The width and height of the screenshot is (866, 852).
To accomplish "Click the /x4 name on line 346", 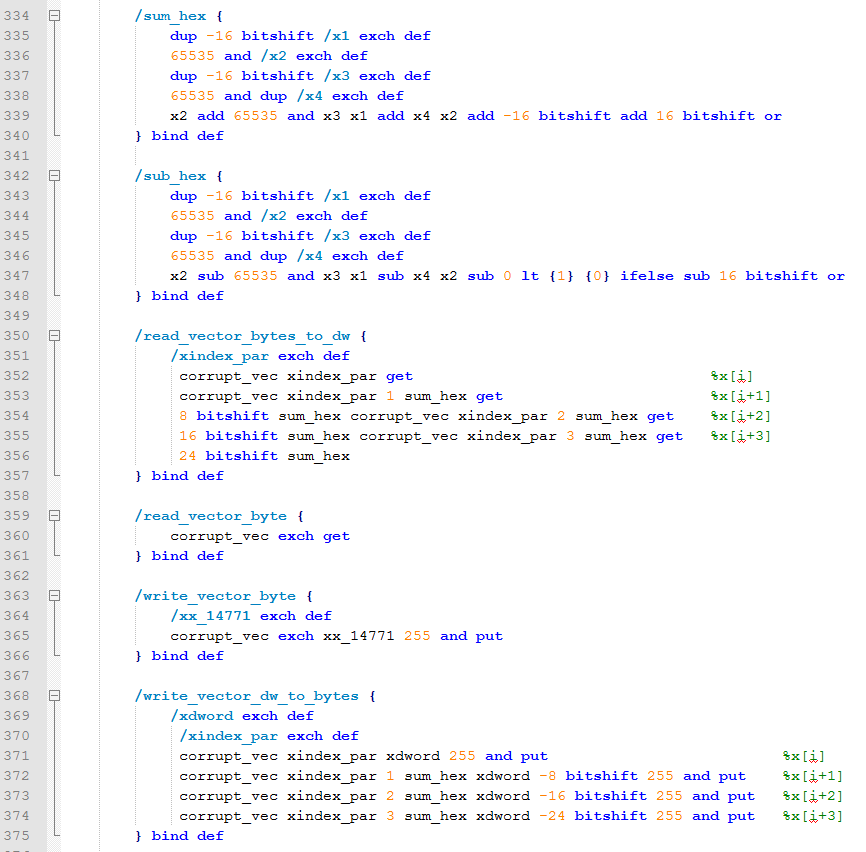I will 309,256.
